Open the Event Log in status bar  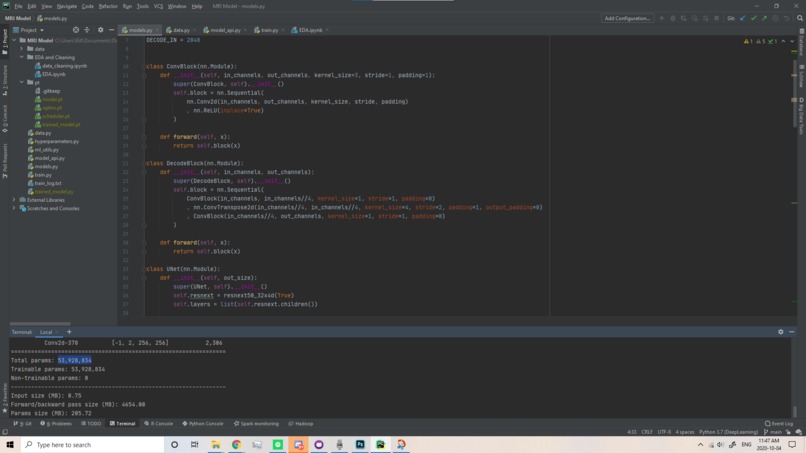tap(780, 424)
